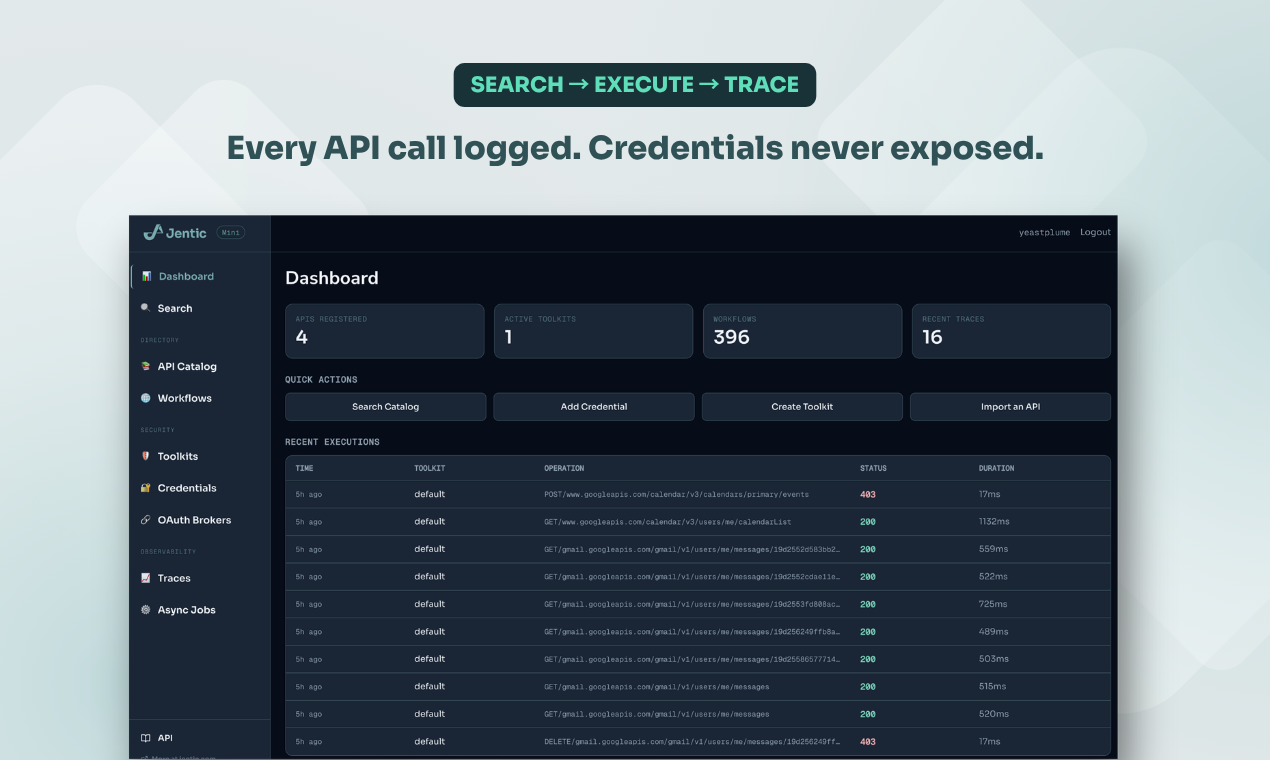Click the Create Toolkit button
Screen dimensions: 1270x760
point(802,407)
